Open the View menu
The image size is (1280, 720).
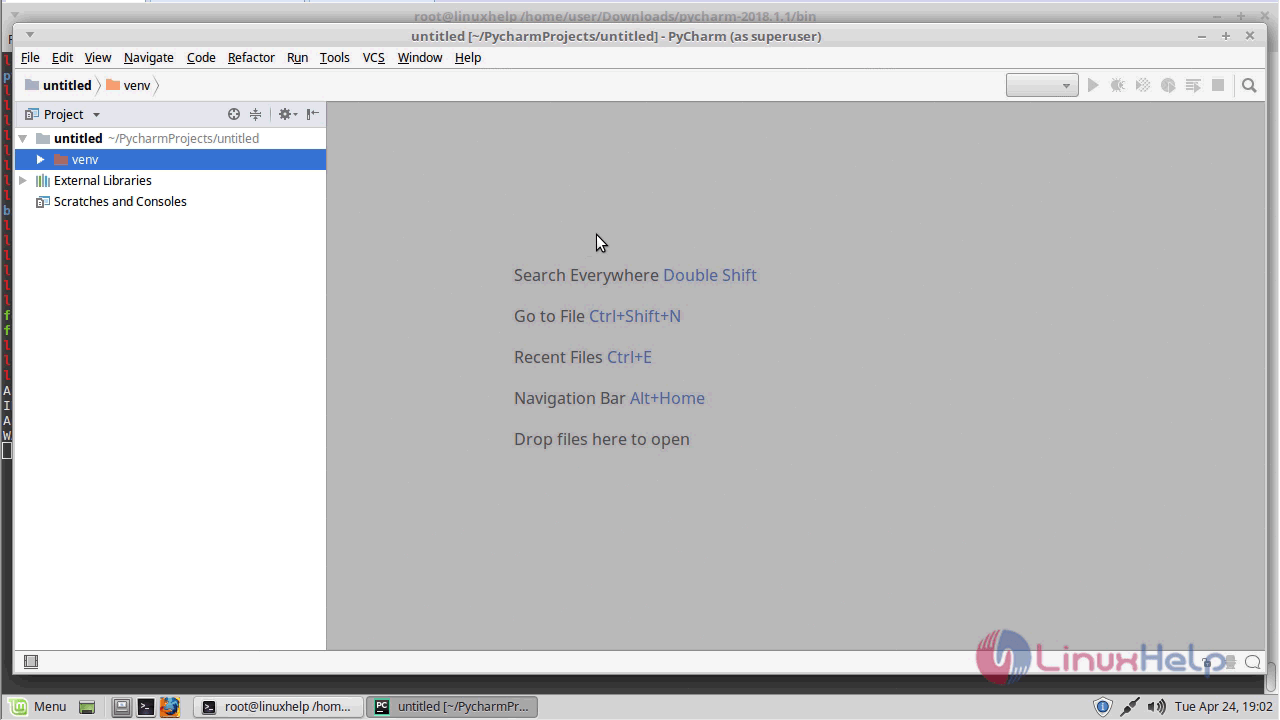[98, 58]
